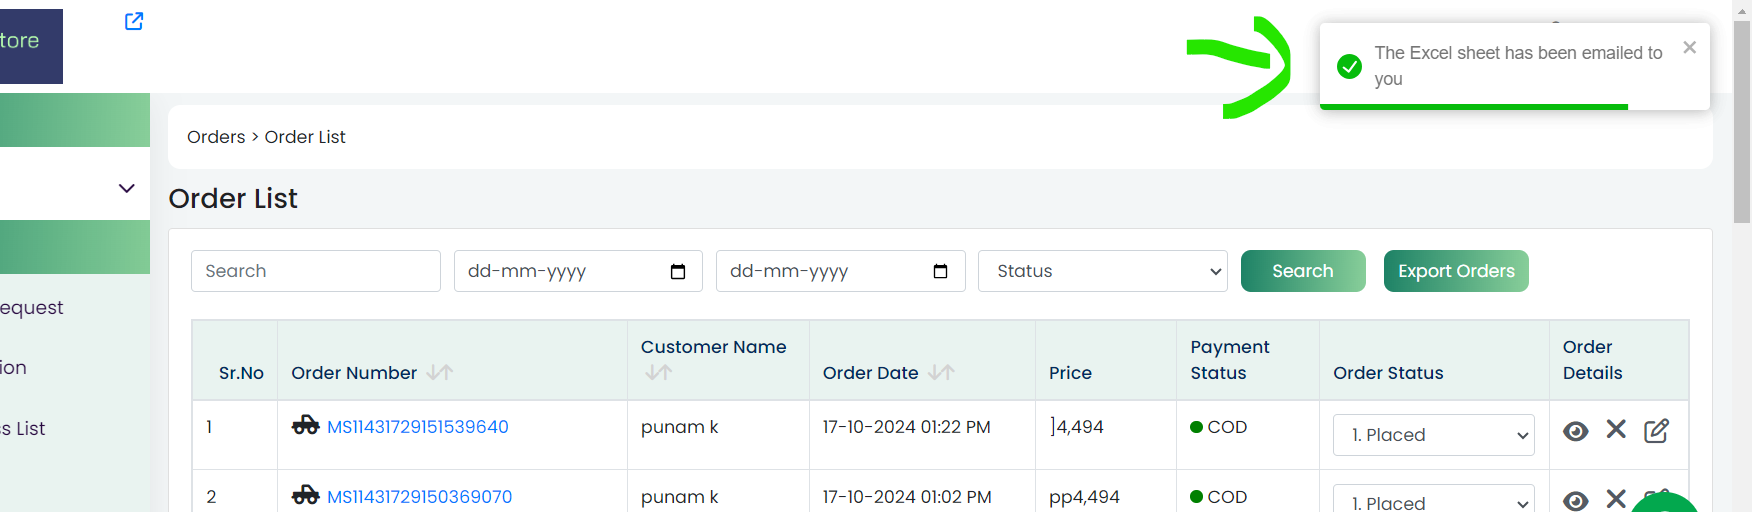1752x512 pixels.
Task: Click delivery icon beside order MS11431729150369070
Action: click(305, 495)
